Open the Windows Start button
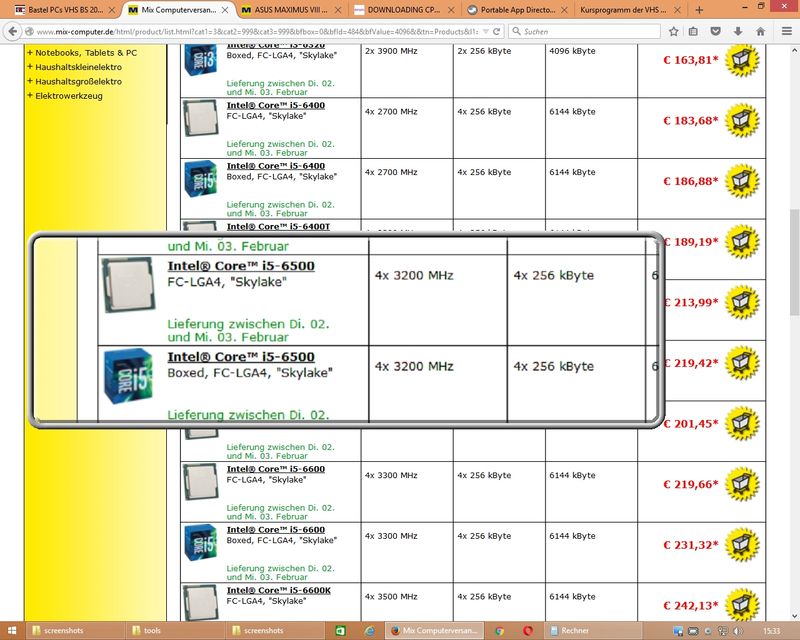The image size is (800, 640). click(12, 631)
